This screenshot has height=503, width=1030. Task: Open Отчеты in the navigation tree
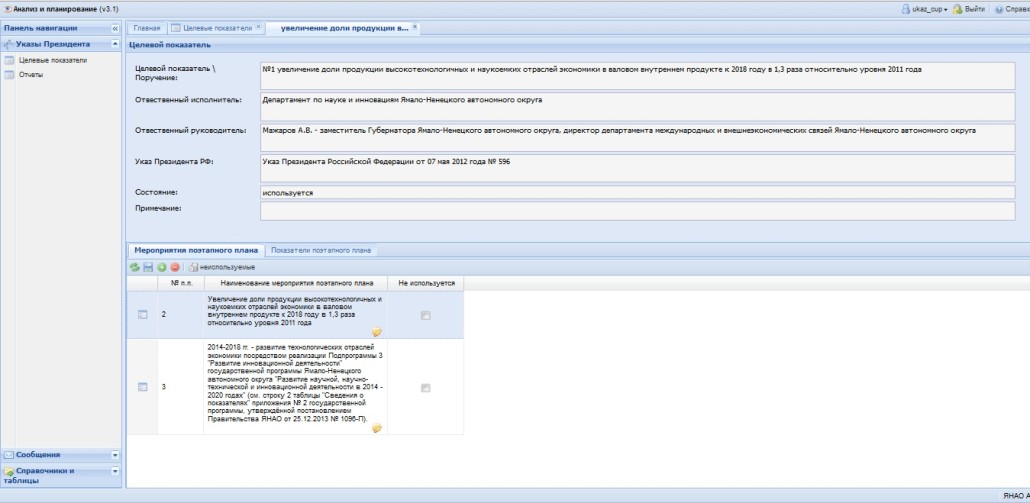click(31, 75)
